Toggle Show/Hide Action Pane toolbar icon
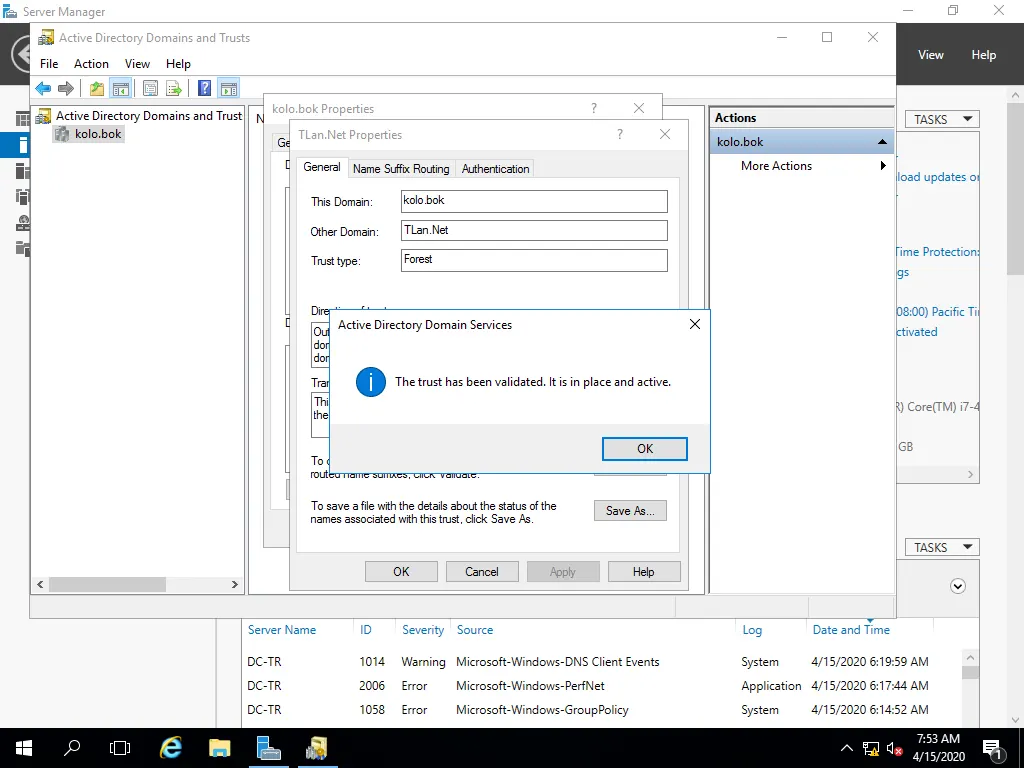The height and width of the screenshot is (768, 1024). [229, 88]
